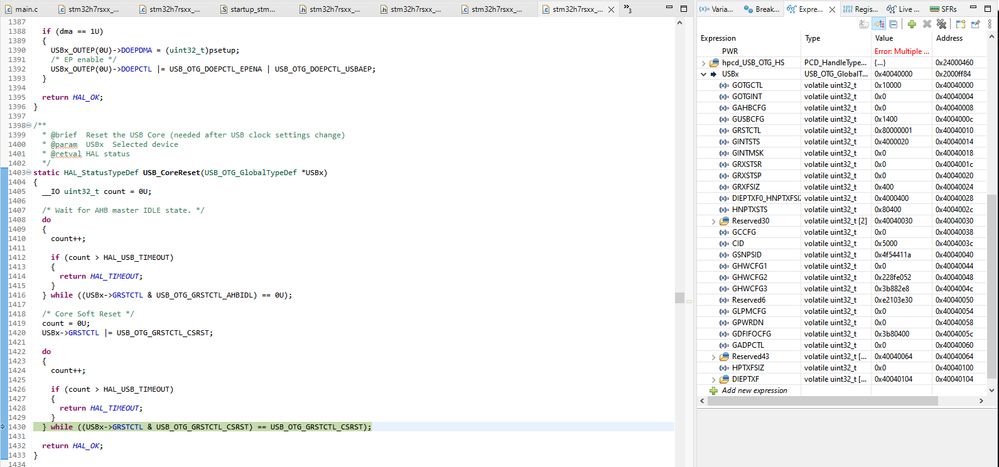The image size is (999, 467).
Task: Click Remove All Expressions double-X icon
Action: (x=940, y=24)
